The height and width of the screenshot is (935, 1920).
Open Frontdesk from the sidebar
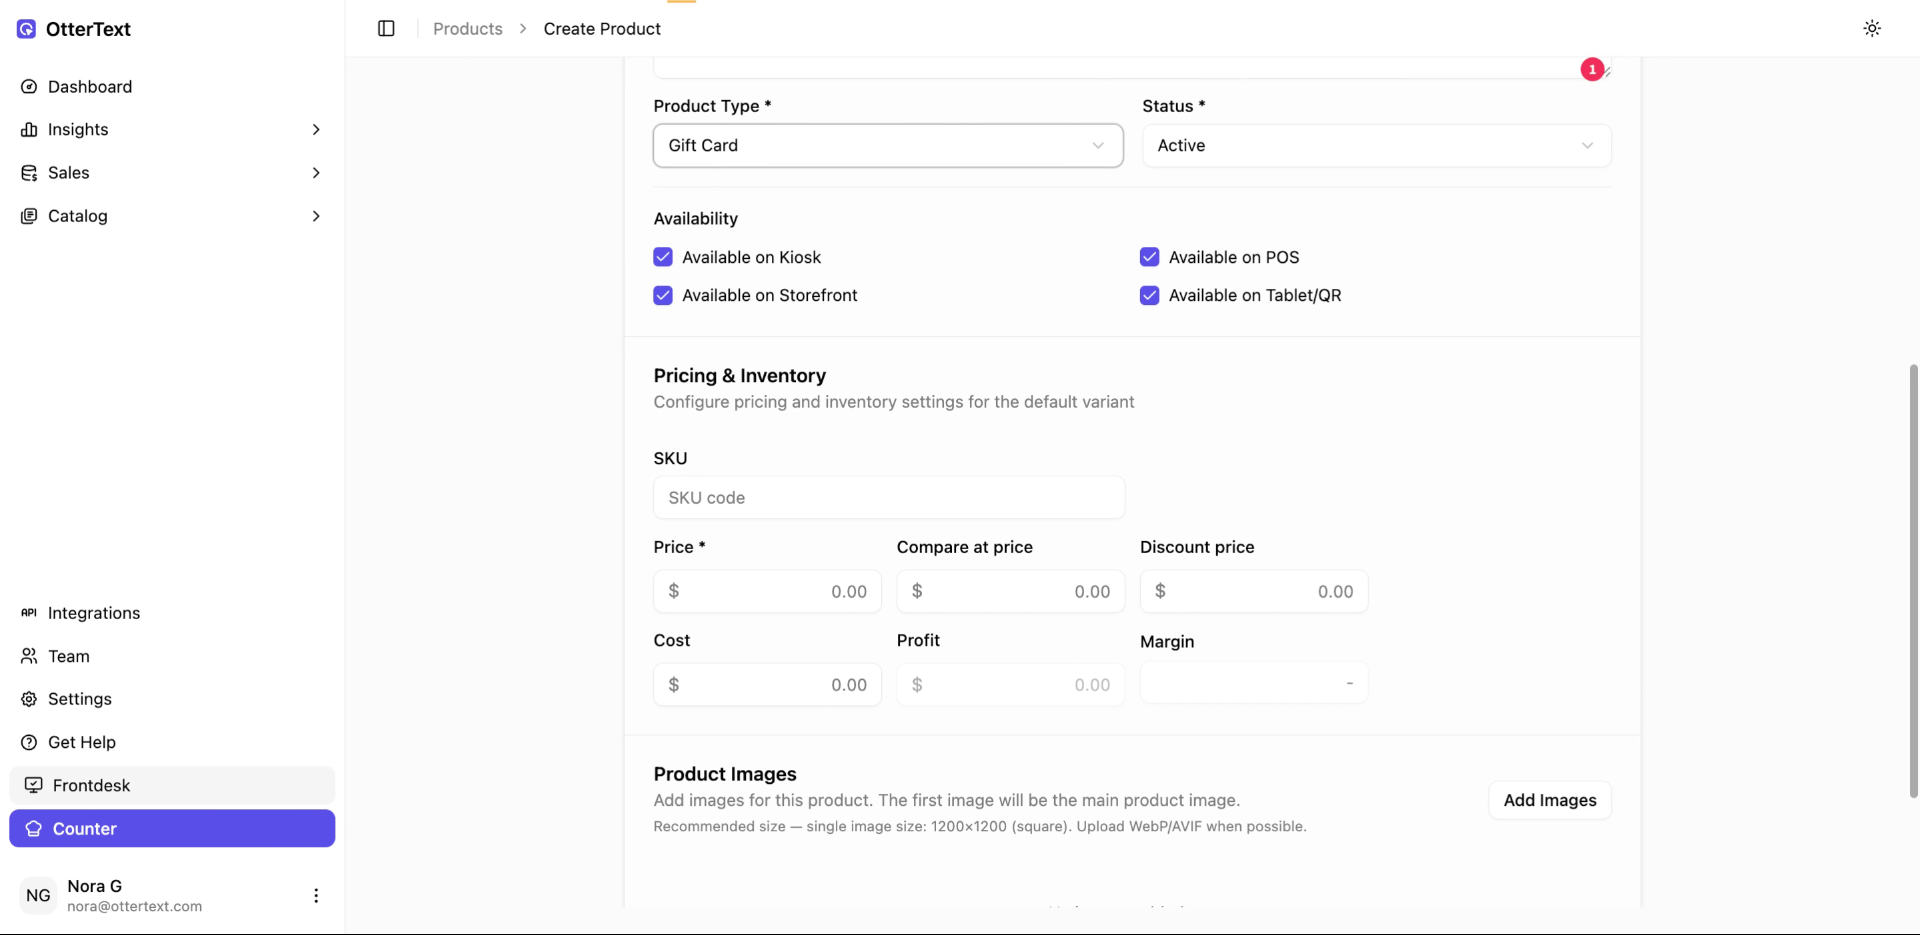tap(91, 785)
